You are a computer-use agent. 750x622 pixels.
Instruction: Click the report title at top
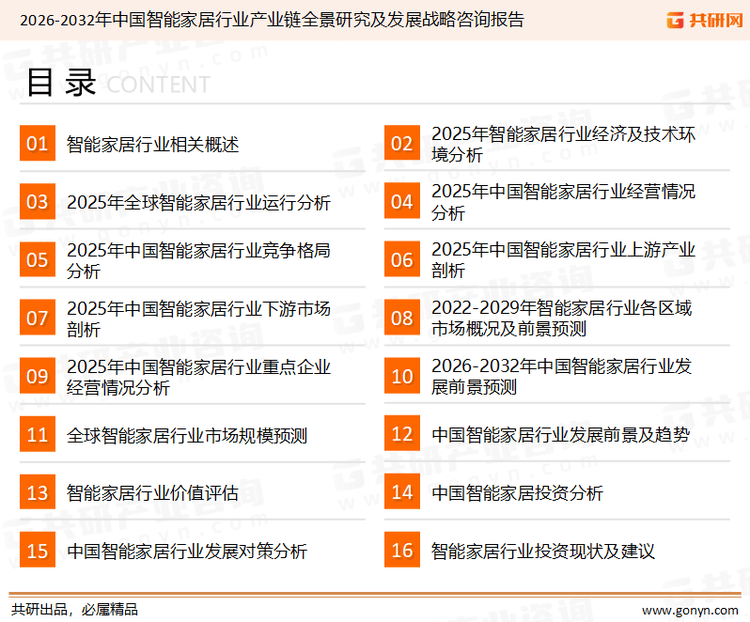click(x=271, y=19)
